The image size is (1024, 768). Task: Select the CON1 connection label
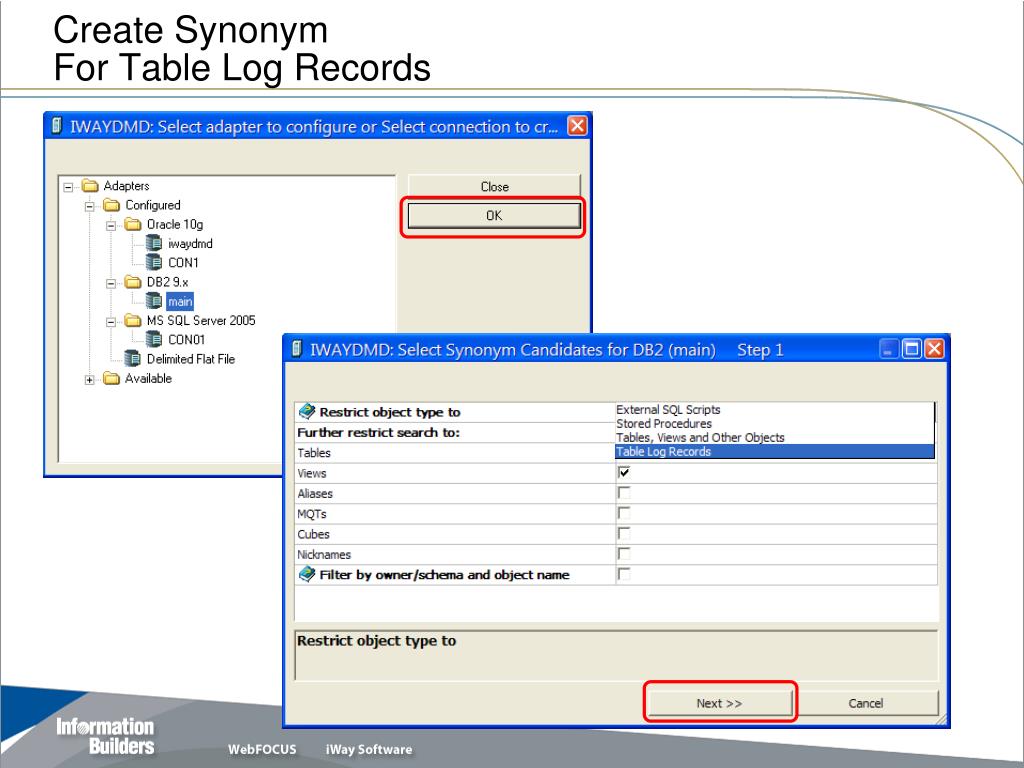pos(184,263)
